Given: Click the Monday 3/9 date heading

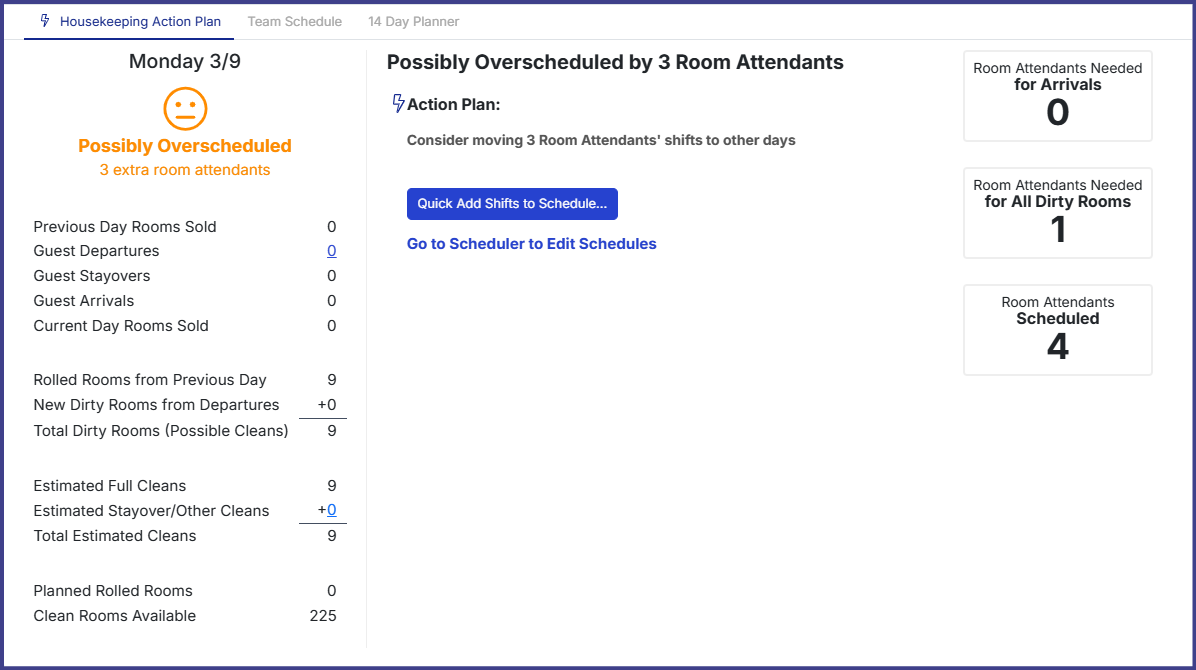Looking at the screenshot, I should tap(185, 62).
